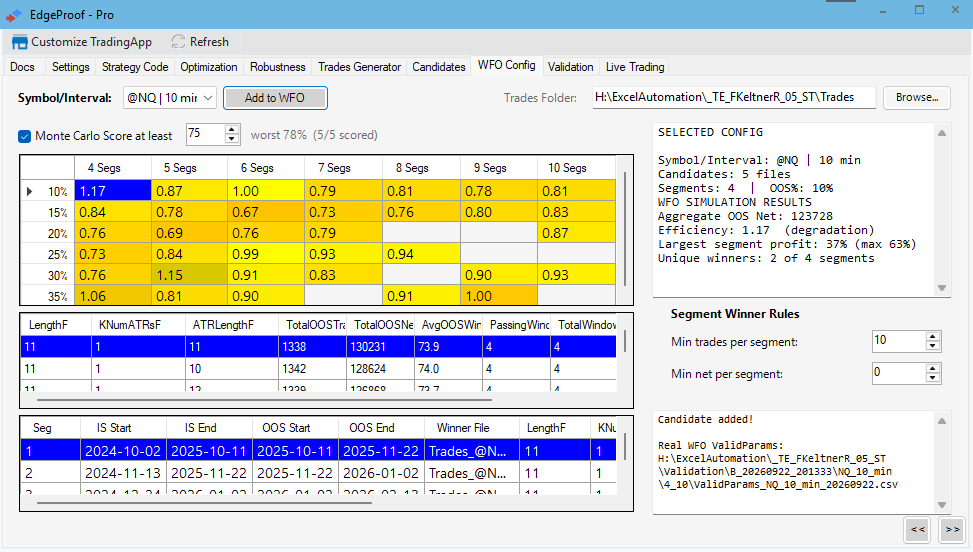This screenshot has height=552, width=973.
Task: Maximize the EdgeProof window
Action: pos(920,10)
